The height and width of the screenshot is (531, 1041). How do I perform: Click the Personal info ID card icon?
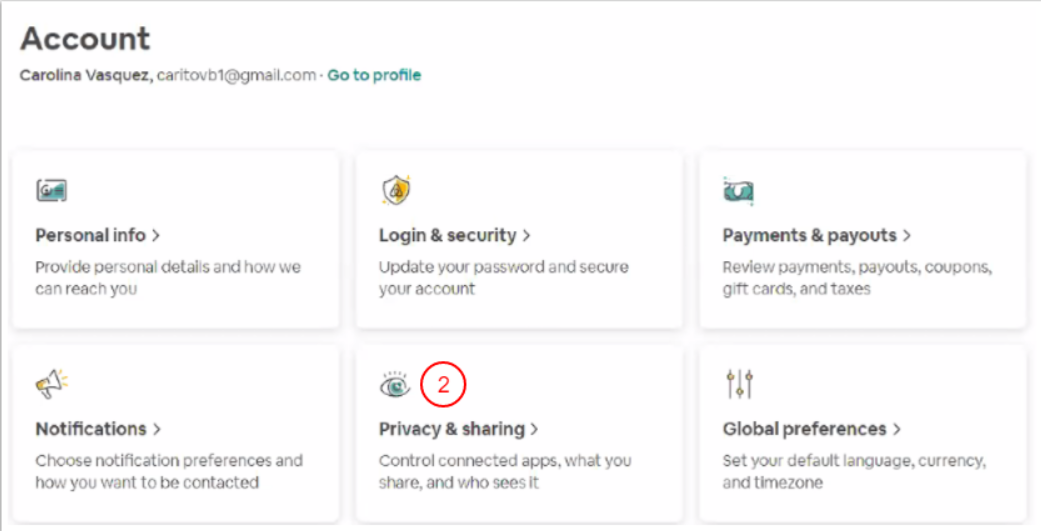51,191
